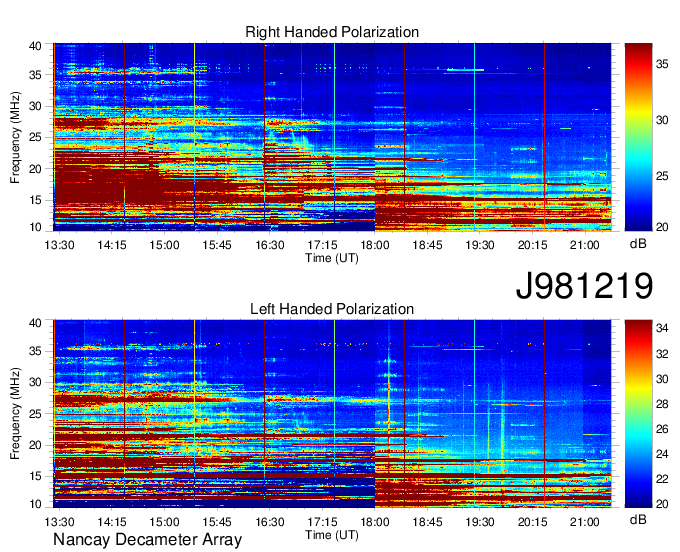The image size is (680, 552).
Task: Click the 'Time (UT)' axis label of bottom plot
Action: [x=332, y=535]
